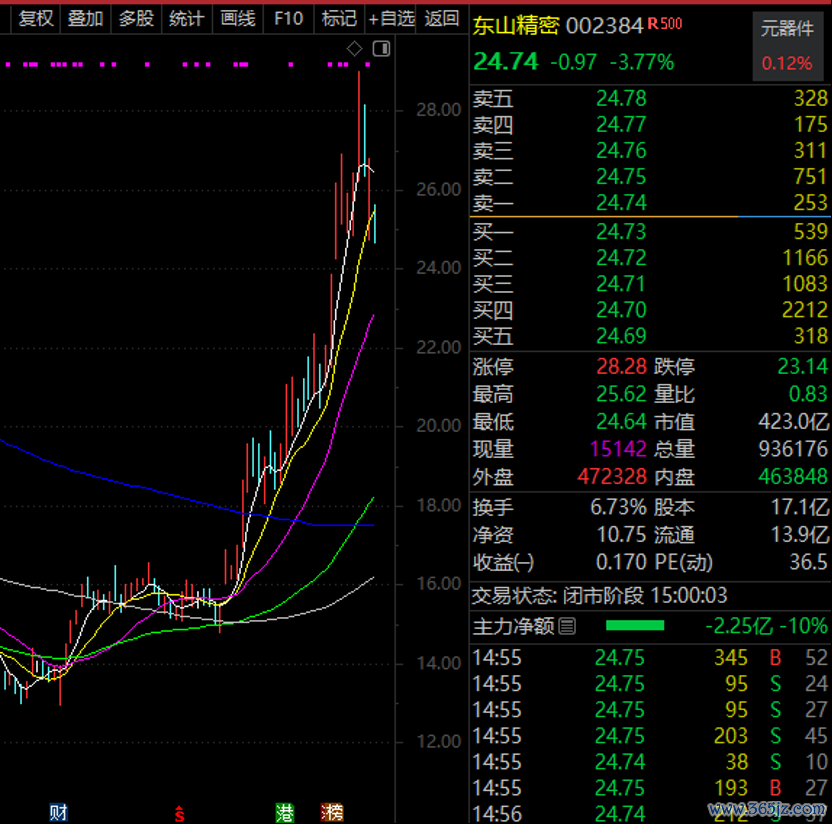Click the 叠加 overlay toolbar button

85,19
